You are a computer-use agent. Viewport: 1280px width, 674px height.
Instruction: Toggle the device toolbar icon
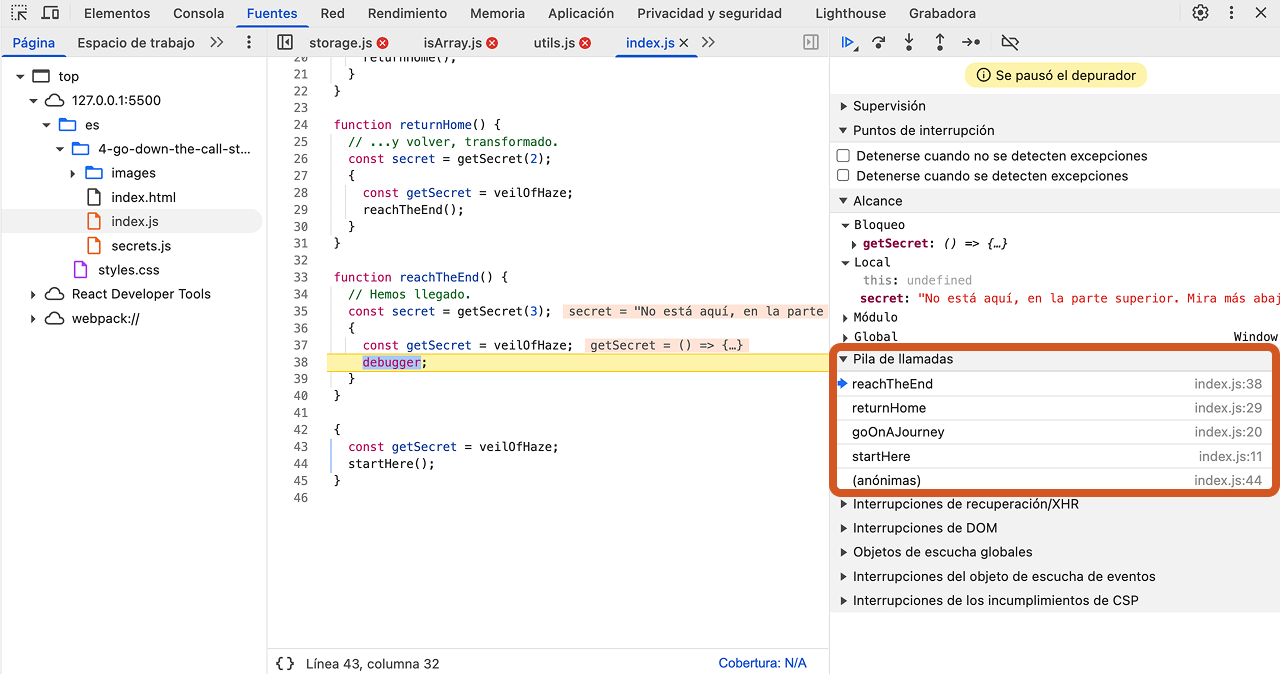pos(50,13)
